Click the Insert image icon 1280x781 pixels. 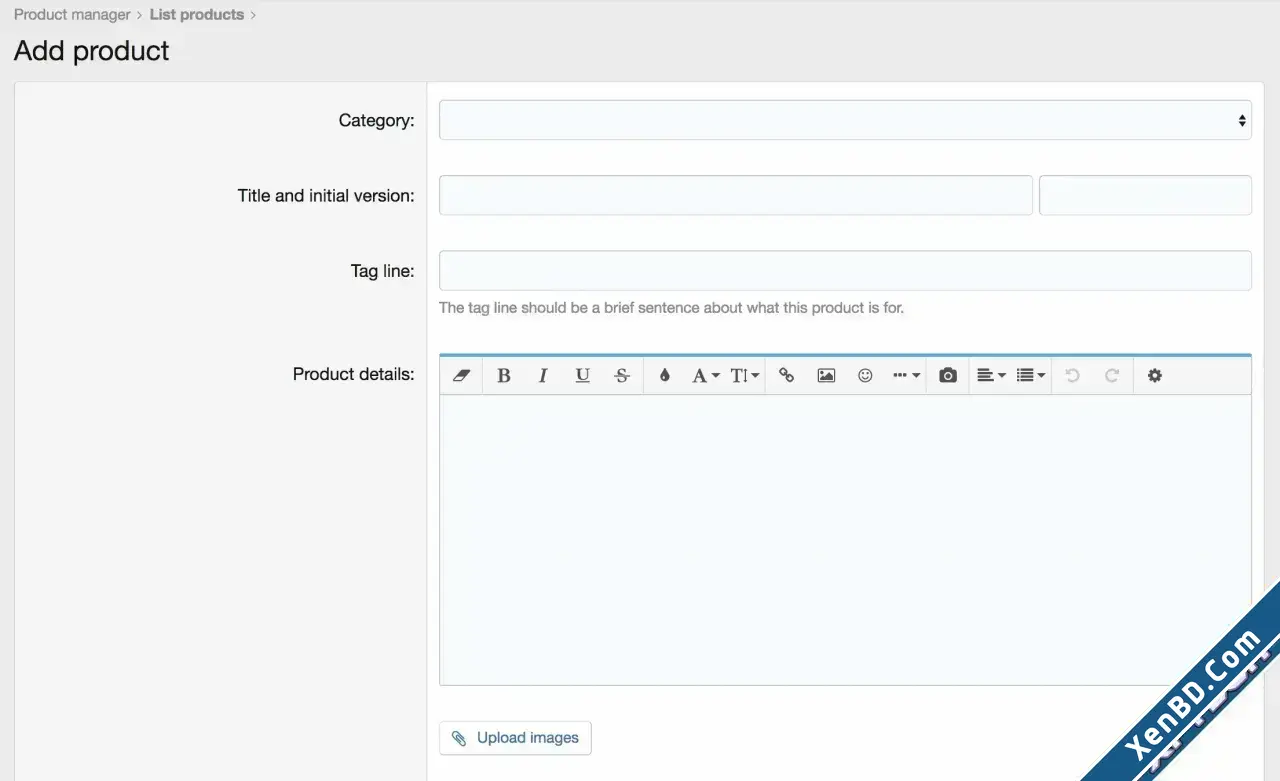tap(826, 376)
